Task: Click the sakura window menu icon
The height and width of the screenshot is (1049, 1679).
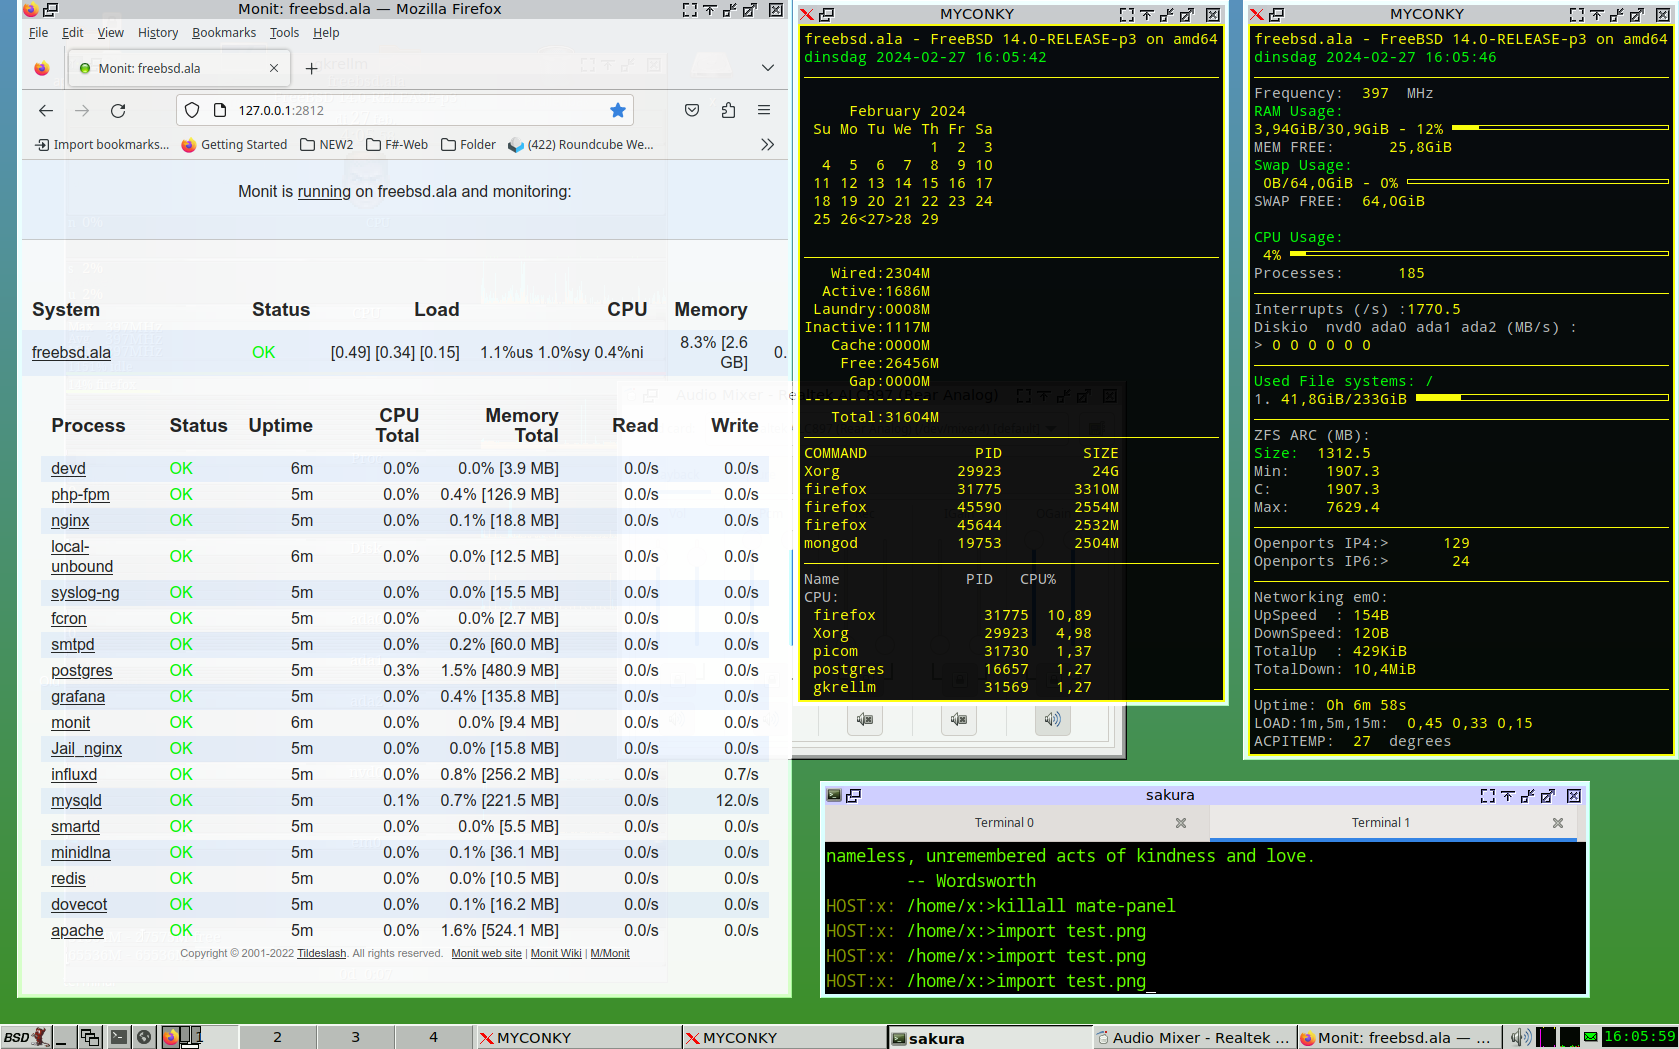Action: coord(834,795)
